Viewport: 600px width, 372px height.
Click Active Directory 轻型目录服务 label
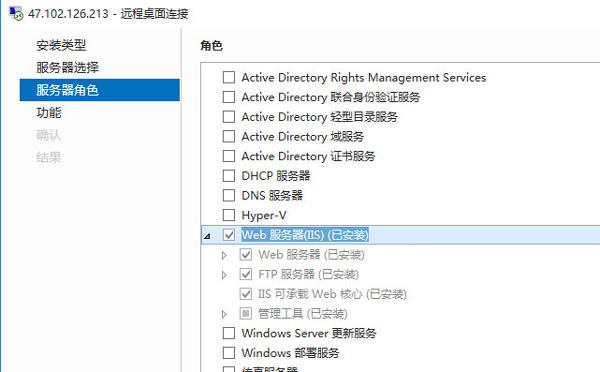[320, 117]
